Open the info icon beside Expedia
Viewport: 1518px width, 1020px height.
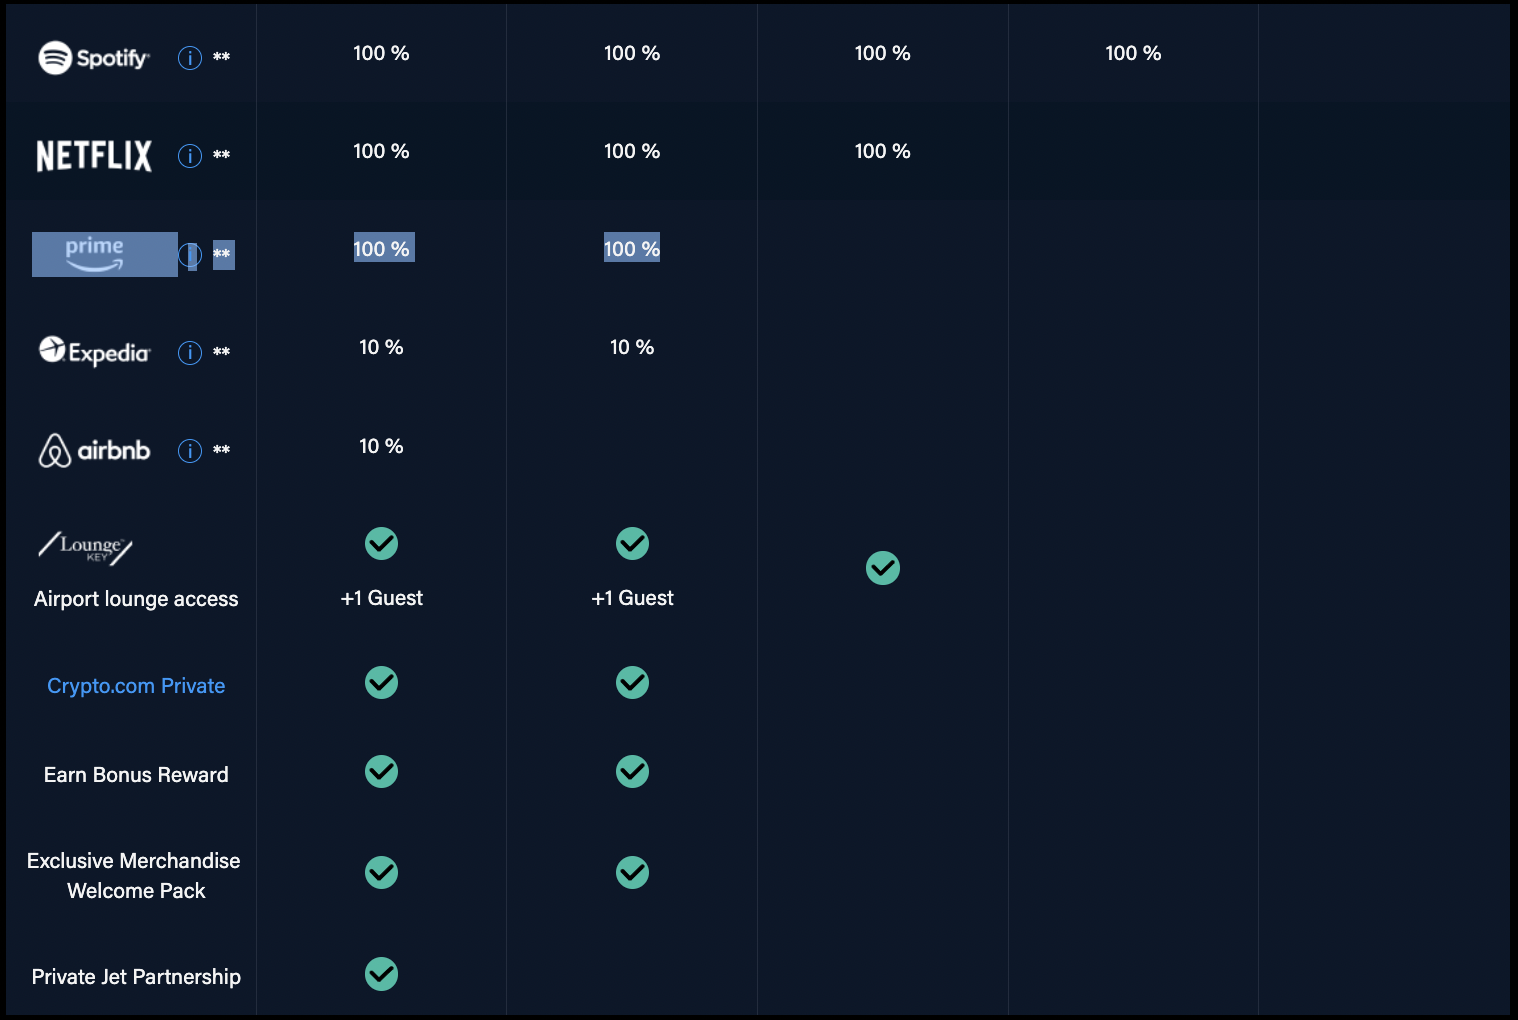click(190, 353)
